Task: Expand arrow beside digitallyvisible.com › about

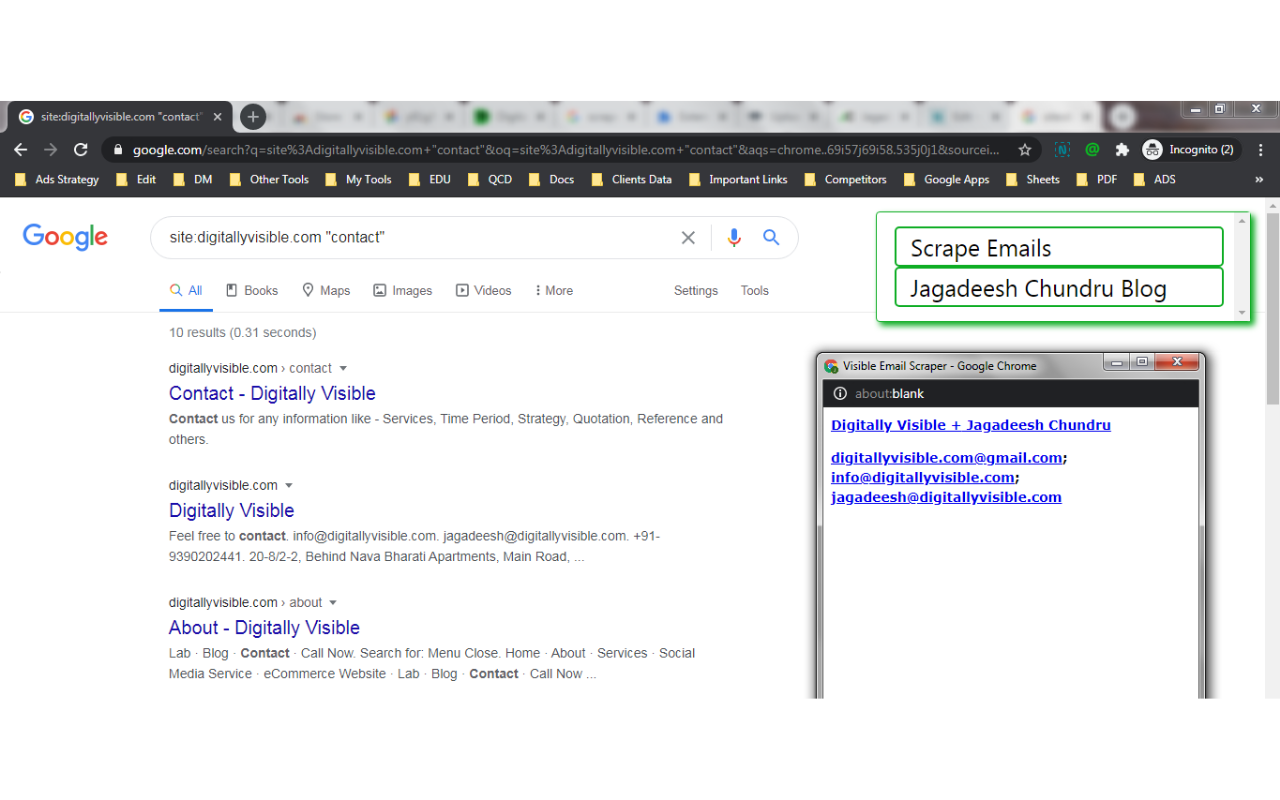Action: point(333,603)
